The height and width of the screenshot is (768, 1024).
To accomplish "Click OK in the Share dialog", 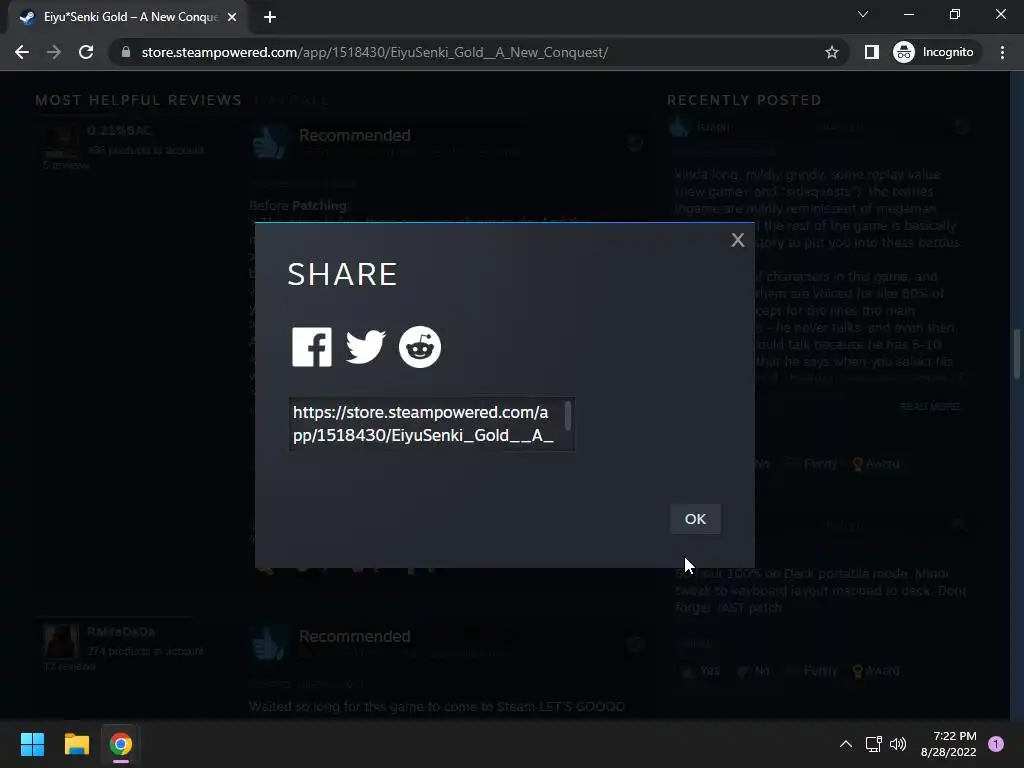I will click(x=696, y=519).
